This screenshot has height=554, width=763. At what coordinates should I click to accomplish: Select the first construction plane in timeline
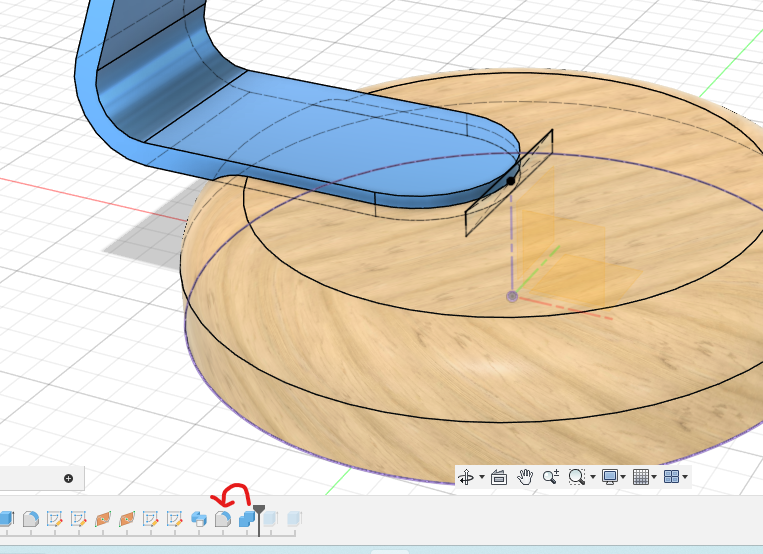point(103,519)
